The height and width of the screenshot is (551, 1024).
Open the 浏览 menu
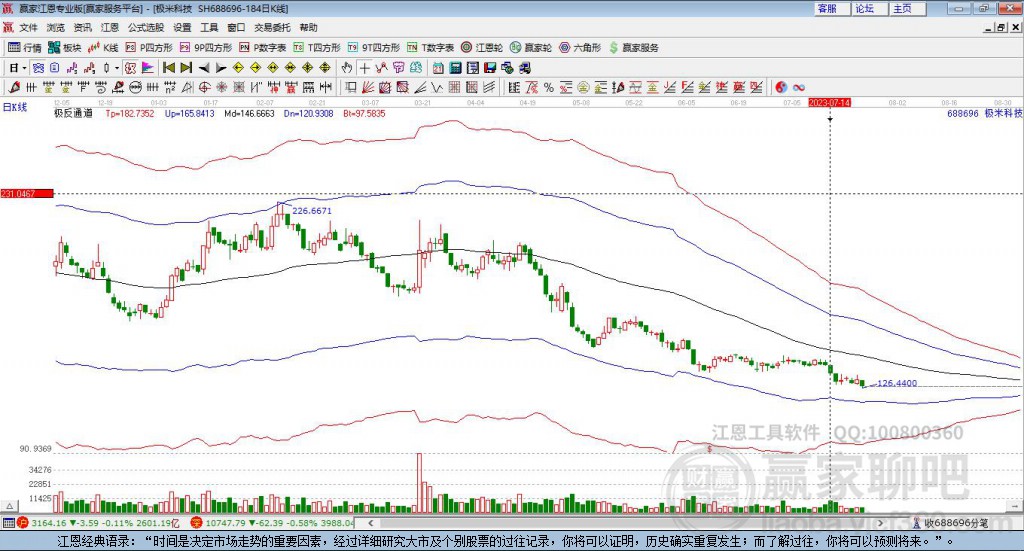(x=56, y=27)
